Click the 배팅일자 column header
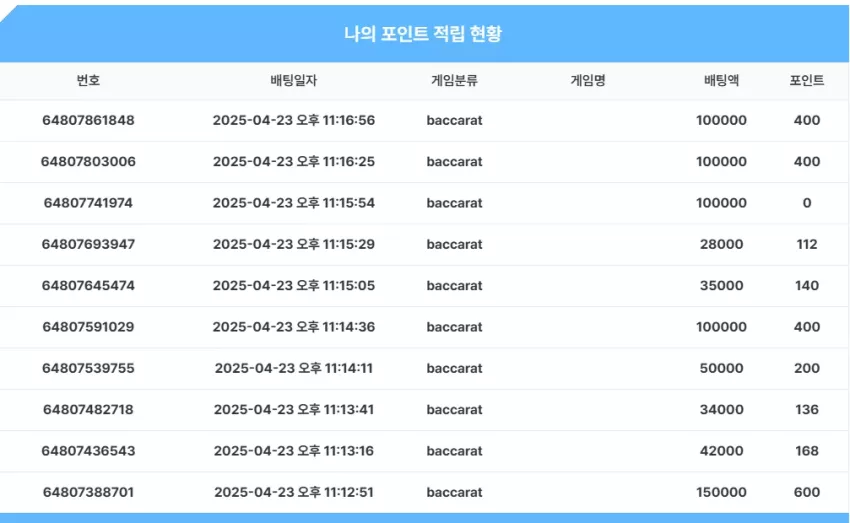Image resolution: width=850 pixels, height=523 pixels. click(293, 80)
